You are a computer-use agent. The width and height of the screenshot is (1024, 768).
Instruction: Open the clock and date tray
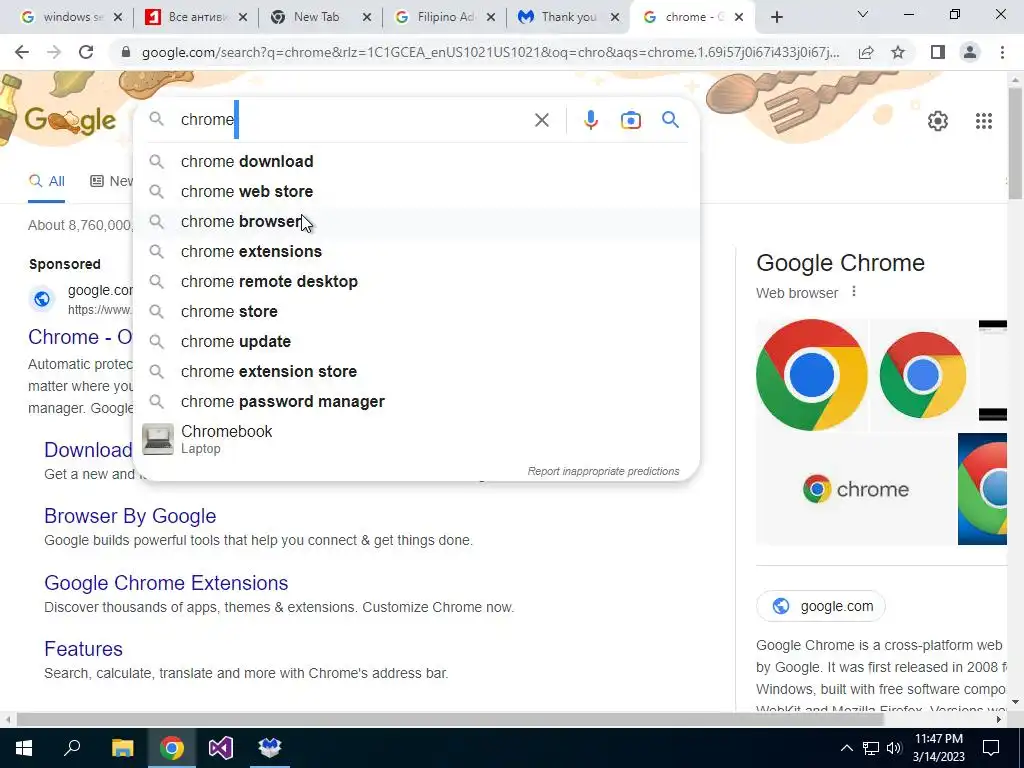938,748
